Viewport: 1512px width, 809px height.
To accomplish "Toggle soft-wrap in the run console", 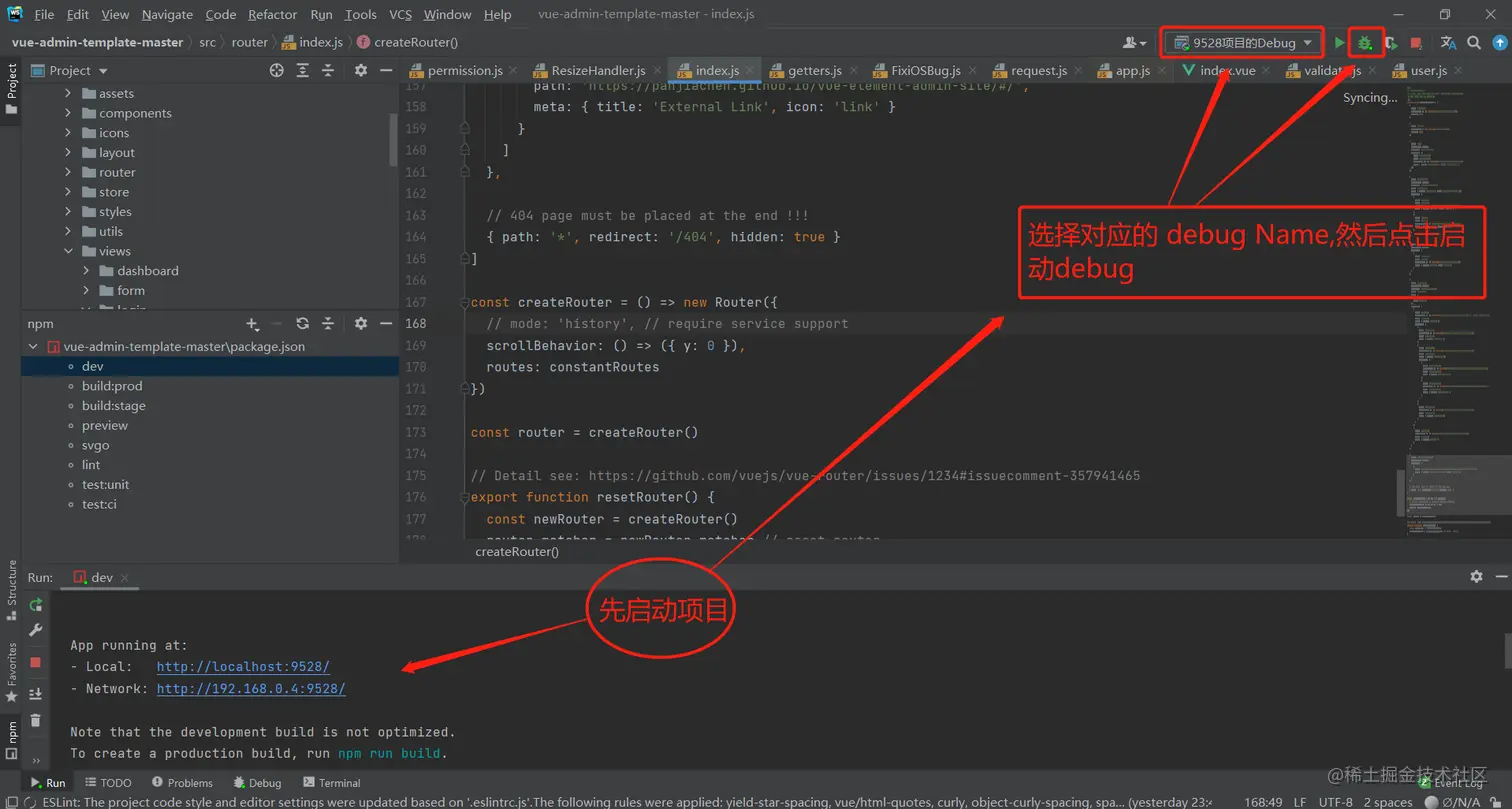I will pos(34,693).
